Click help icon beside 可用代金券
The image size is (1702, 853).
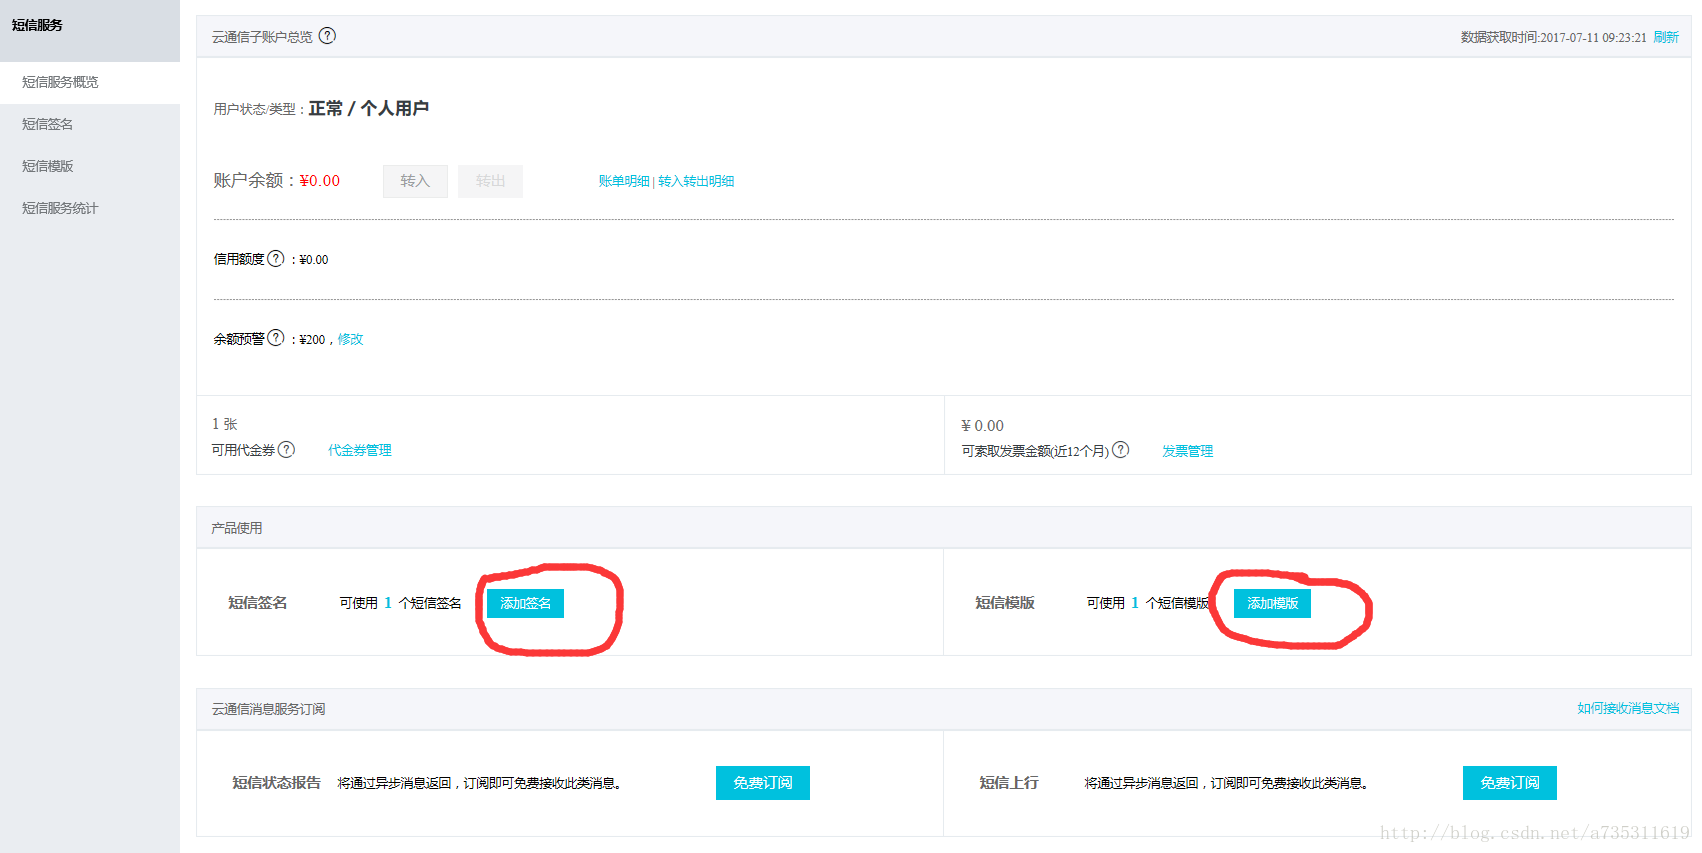click(286, 450)
